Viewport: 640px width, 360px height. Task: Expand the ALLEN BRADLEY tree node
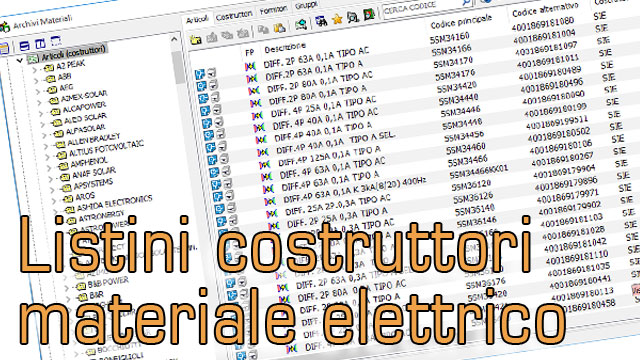(45, 146)
